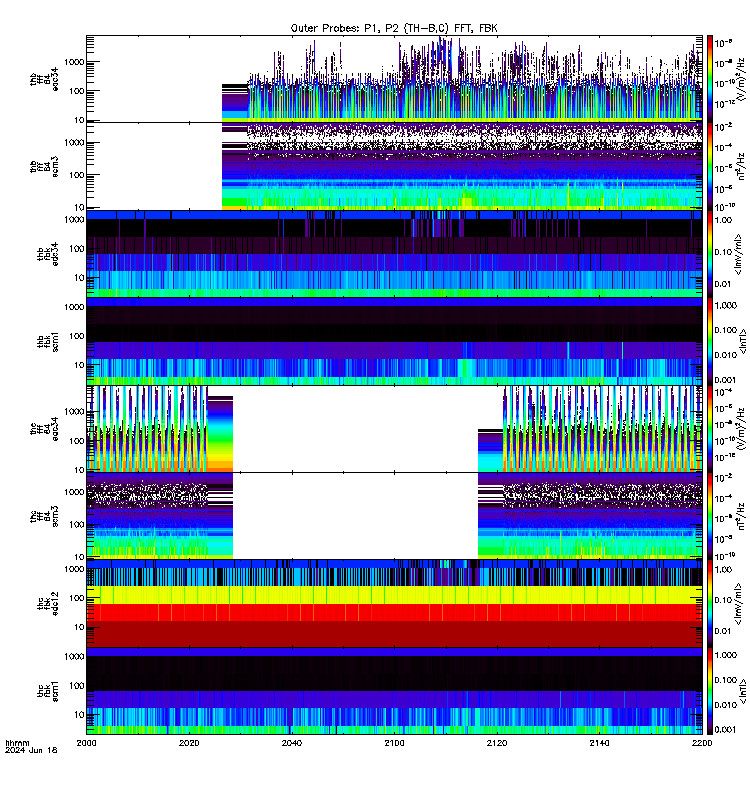The image size is (750, 800).
Task: Click the nT²/Hz unit label of thc scm3
Action: pos(742,516)
